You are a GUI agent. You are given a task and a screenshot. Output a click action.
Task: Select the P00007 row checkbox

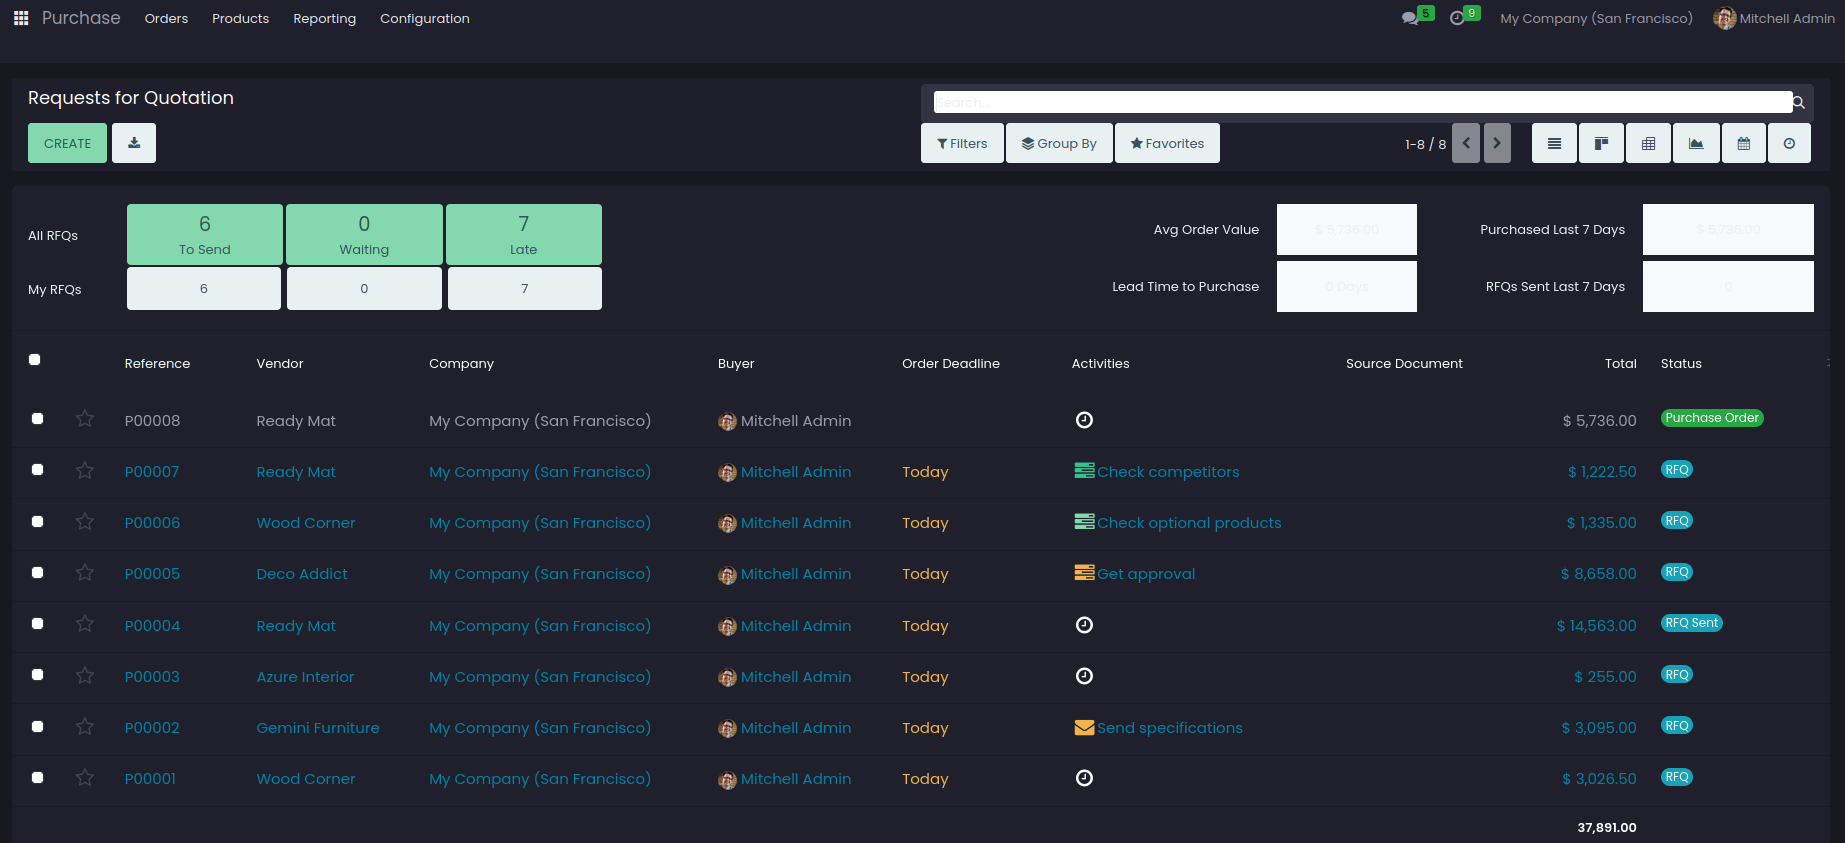37,470
